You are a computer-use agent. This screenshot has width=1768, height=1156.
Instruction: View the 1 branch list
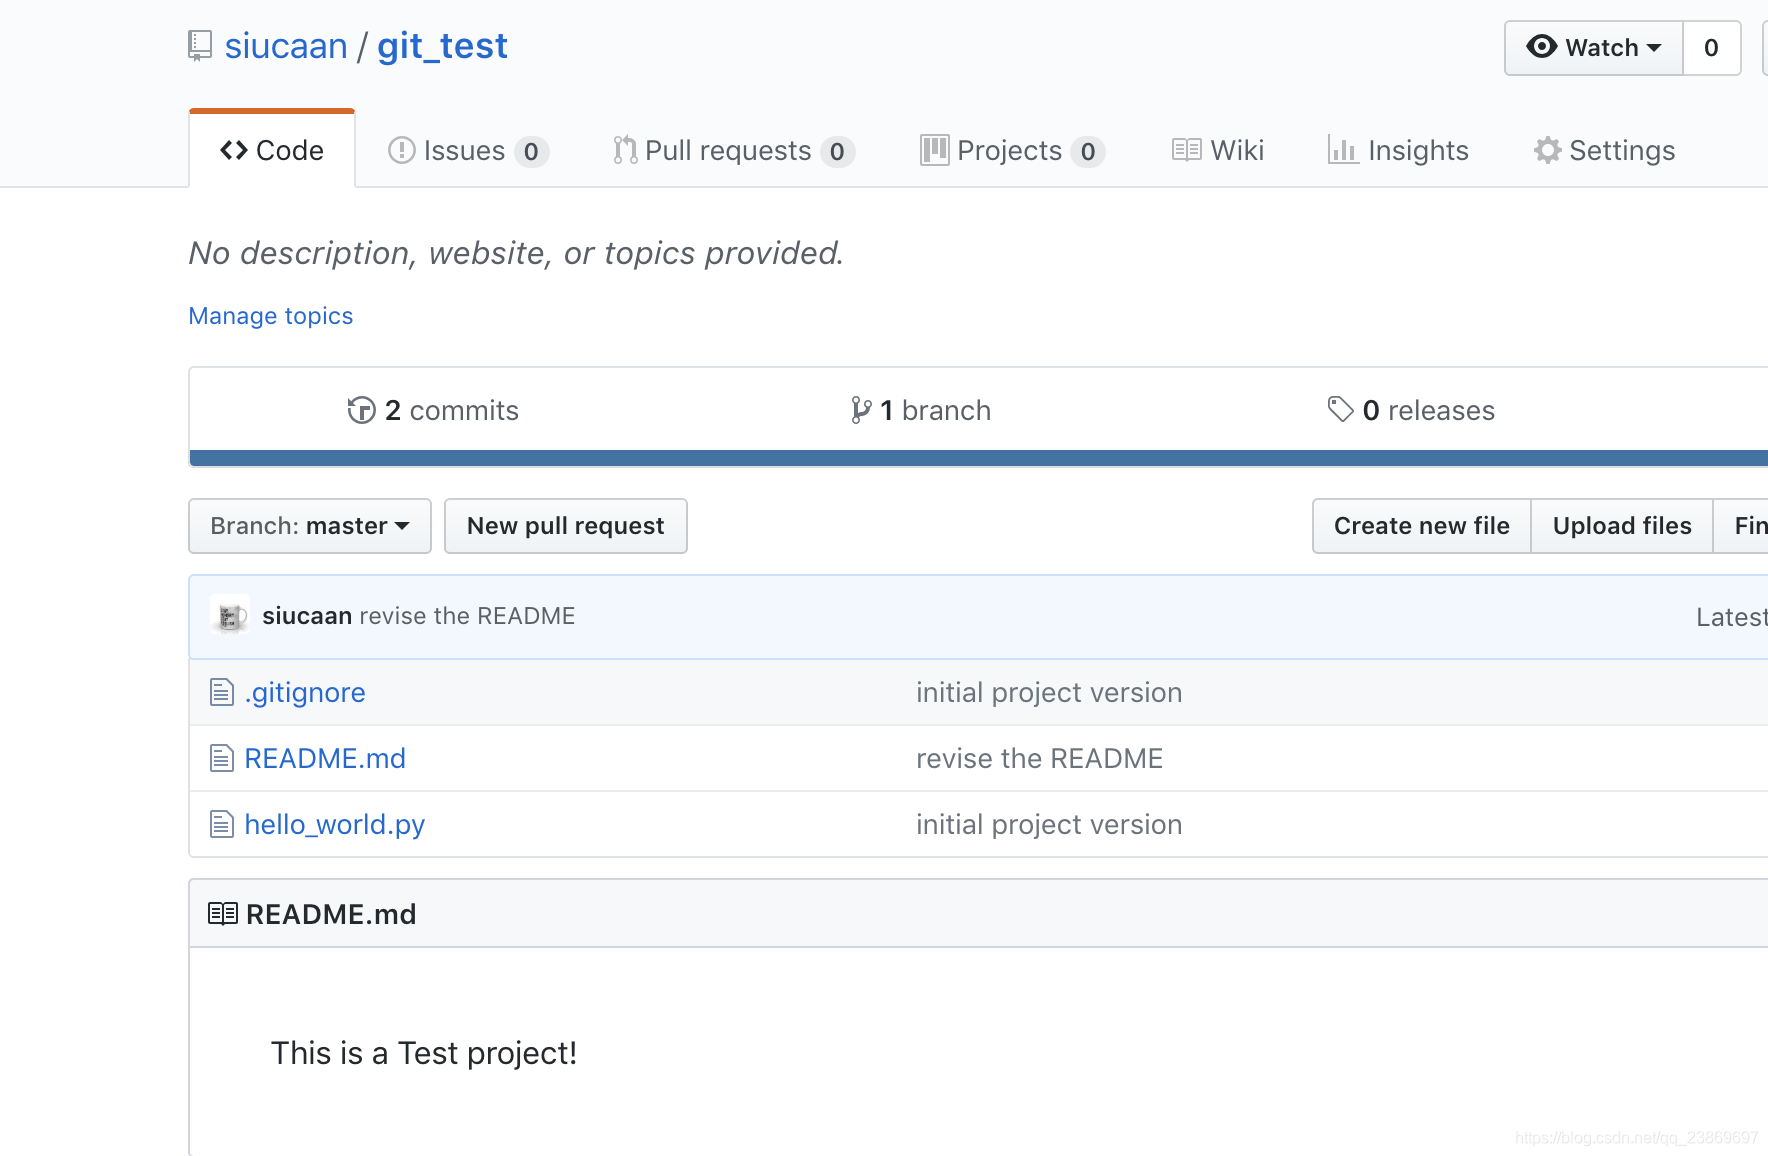pos(920,410)
